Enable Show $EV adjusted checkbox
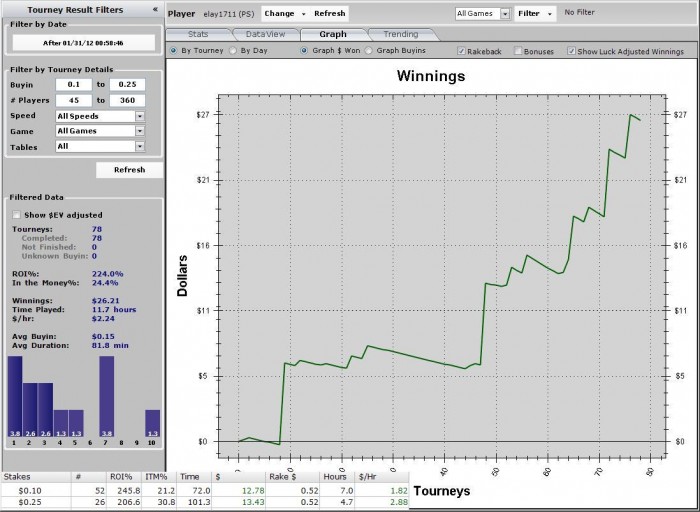Image resolution: width=700 pixels, height=512 pixels. [x=17, y=215]
